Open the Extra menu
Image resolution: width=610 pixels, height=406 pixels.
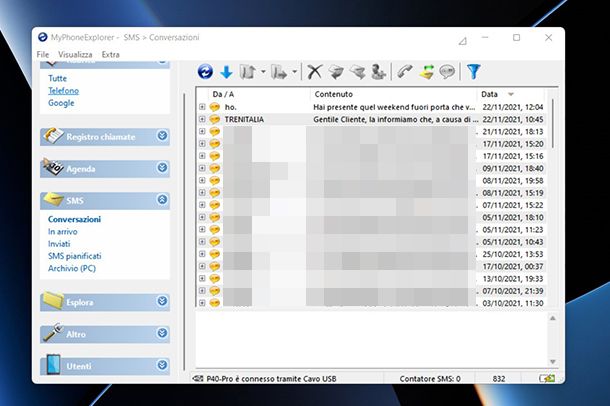[x=110, y=54]
